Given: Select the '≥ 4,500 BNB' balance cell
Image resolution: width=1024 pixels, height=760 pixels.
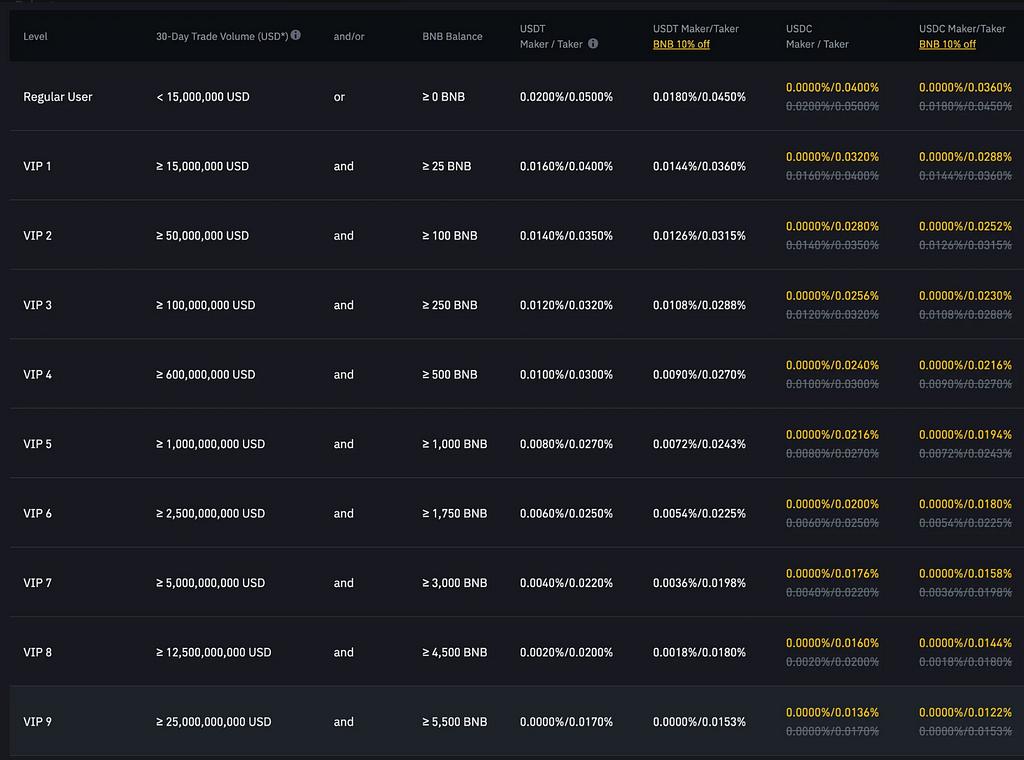Looking at the screenshot, I should (455, 652).
